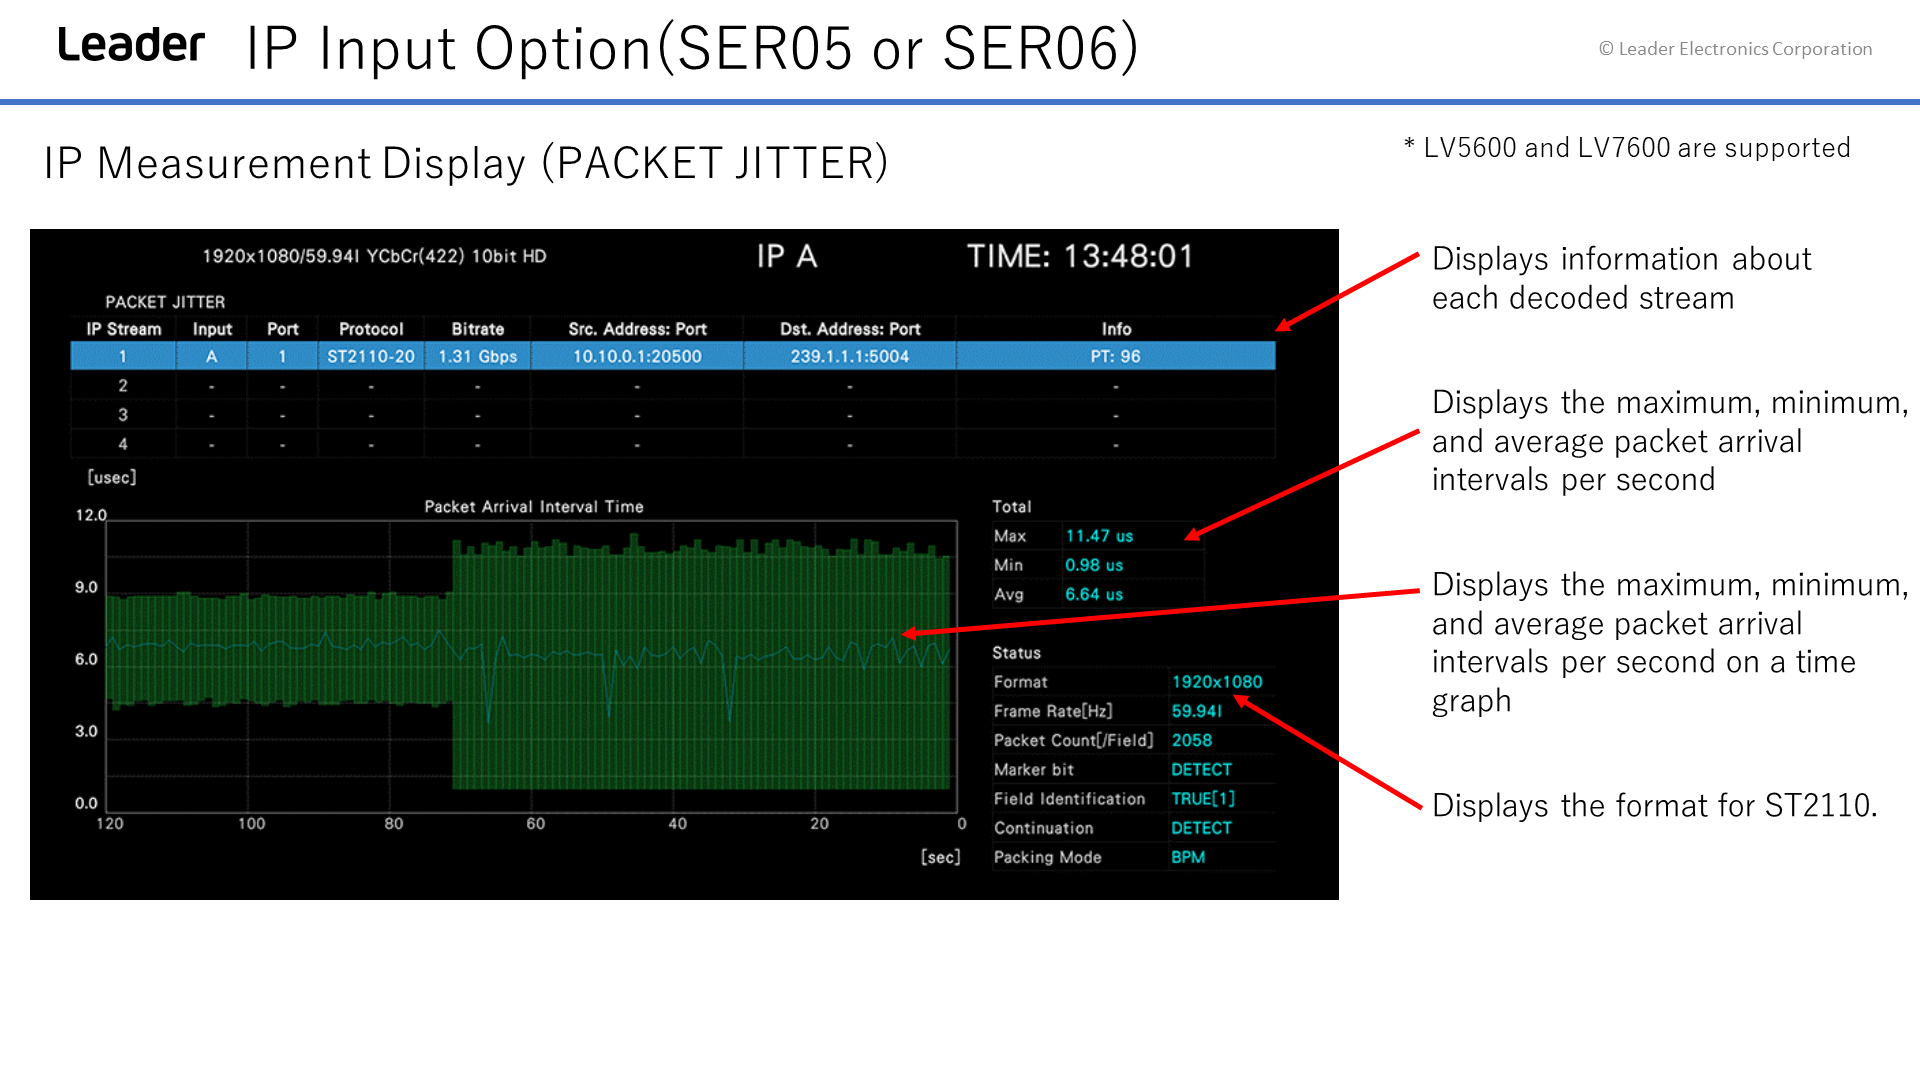Click the Continuation DETECT value

(x=1201, y=828)
